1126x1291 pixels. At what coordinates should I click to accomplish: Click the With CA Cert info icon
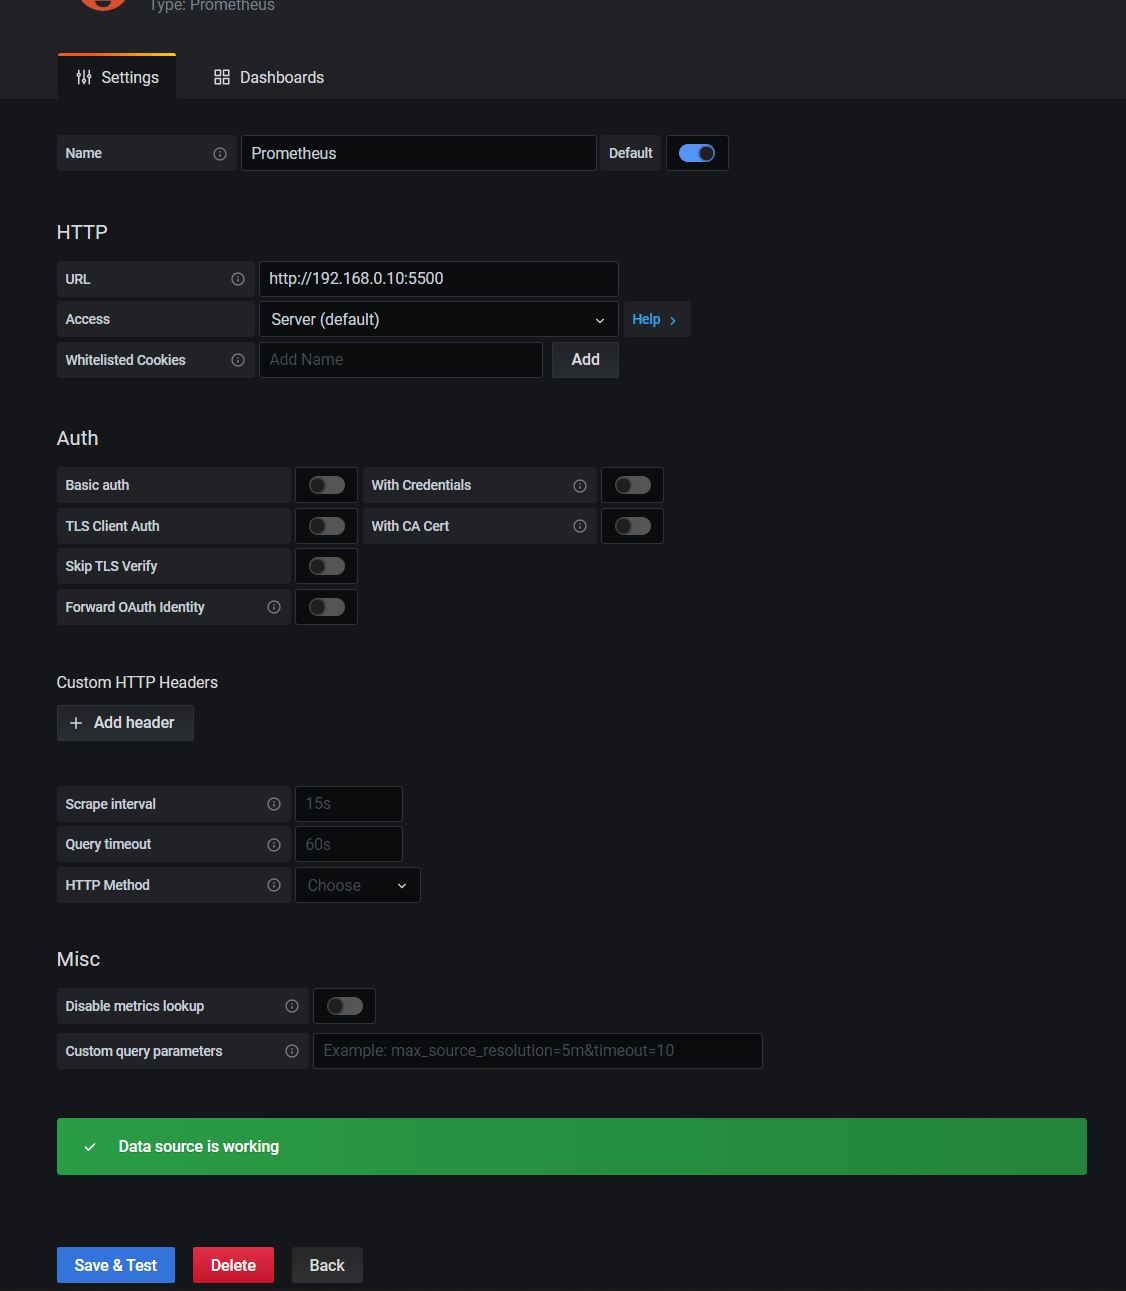(580, 526)
